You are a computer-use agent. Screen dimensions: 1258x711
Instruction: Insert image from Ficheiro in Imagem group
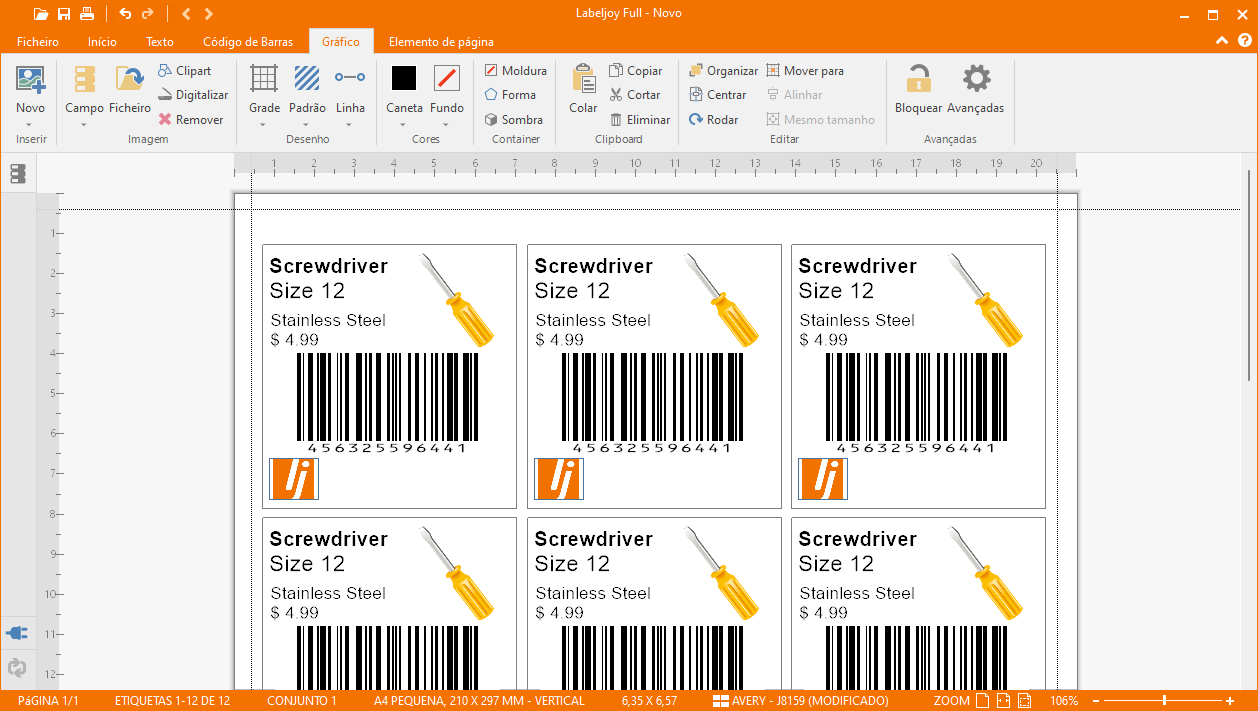tap(130, 91)
